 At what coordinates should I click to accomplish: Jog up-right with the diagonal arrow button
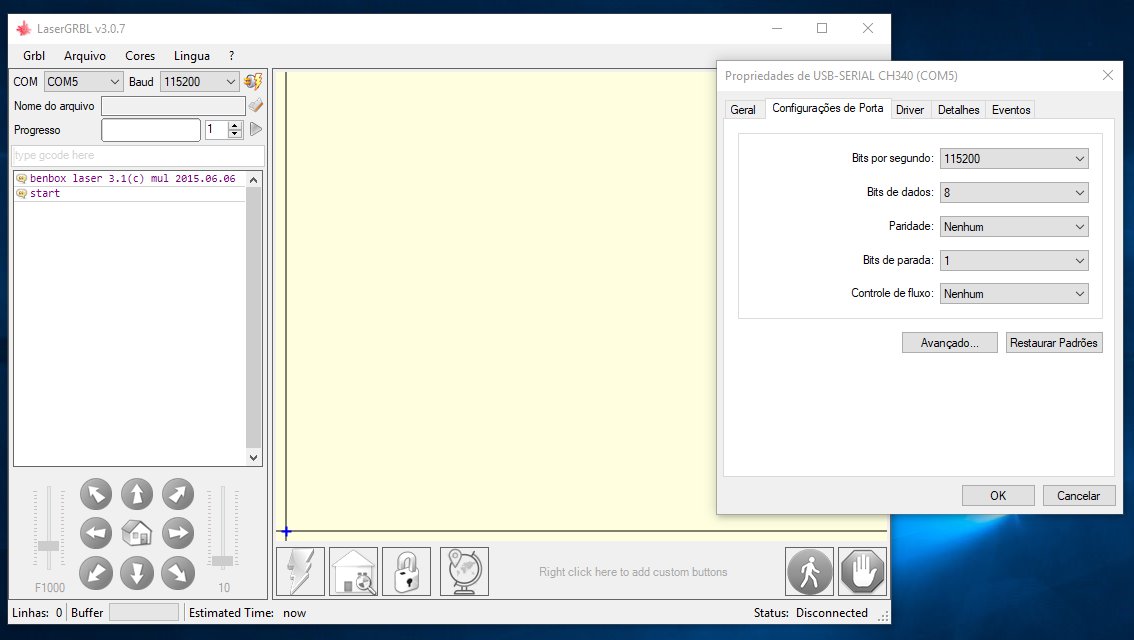tap(178, 495)
